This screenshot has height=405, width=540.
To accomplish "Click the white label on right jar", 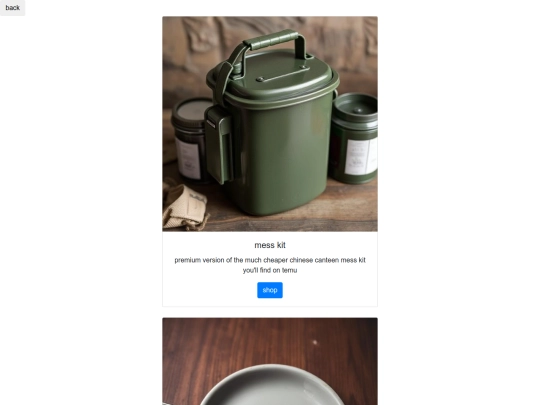I will click(x=361, y=157).
